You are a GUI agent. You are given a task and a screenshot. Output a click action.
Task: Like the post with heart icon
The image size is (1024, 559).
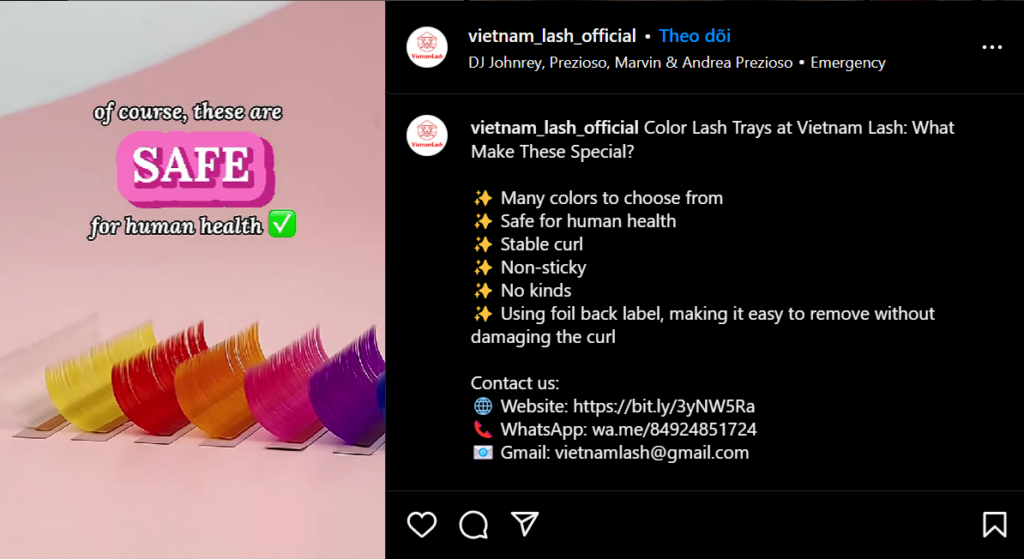pyautogui.click(x=422, y=524)
